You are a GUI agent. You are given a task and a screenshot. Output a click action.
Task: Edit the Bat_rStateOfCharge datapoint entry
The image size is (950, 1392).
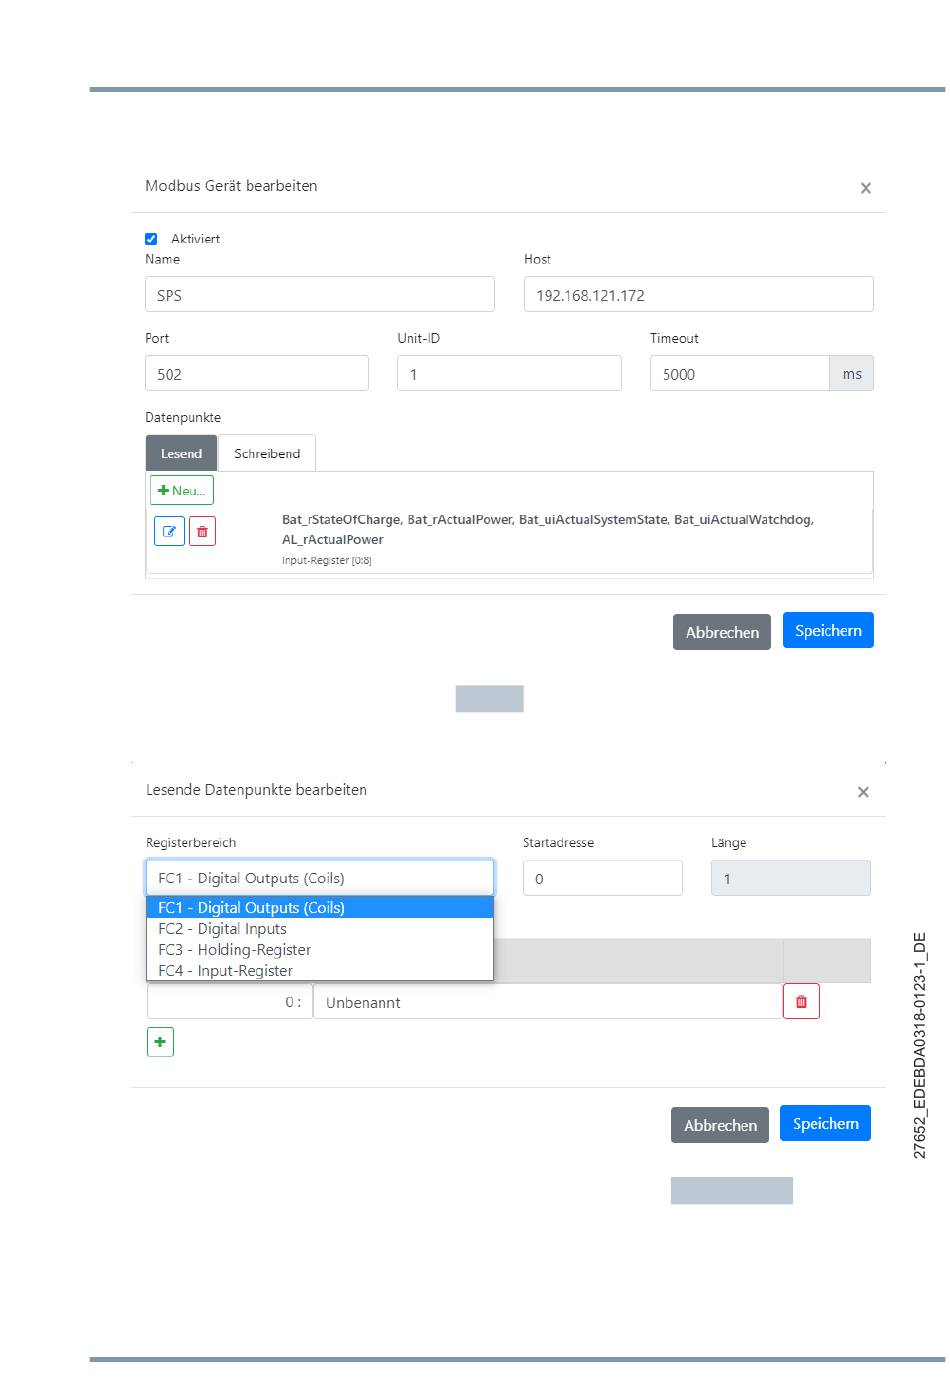tap(169, 531)
